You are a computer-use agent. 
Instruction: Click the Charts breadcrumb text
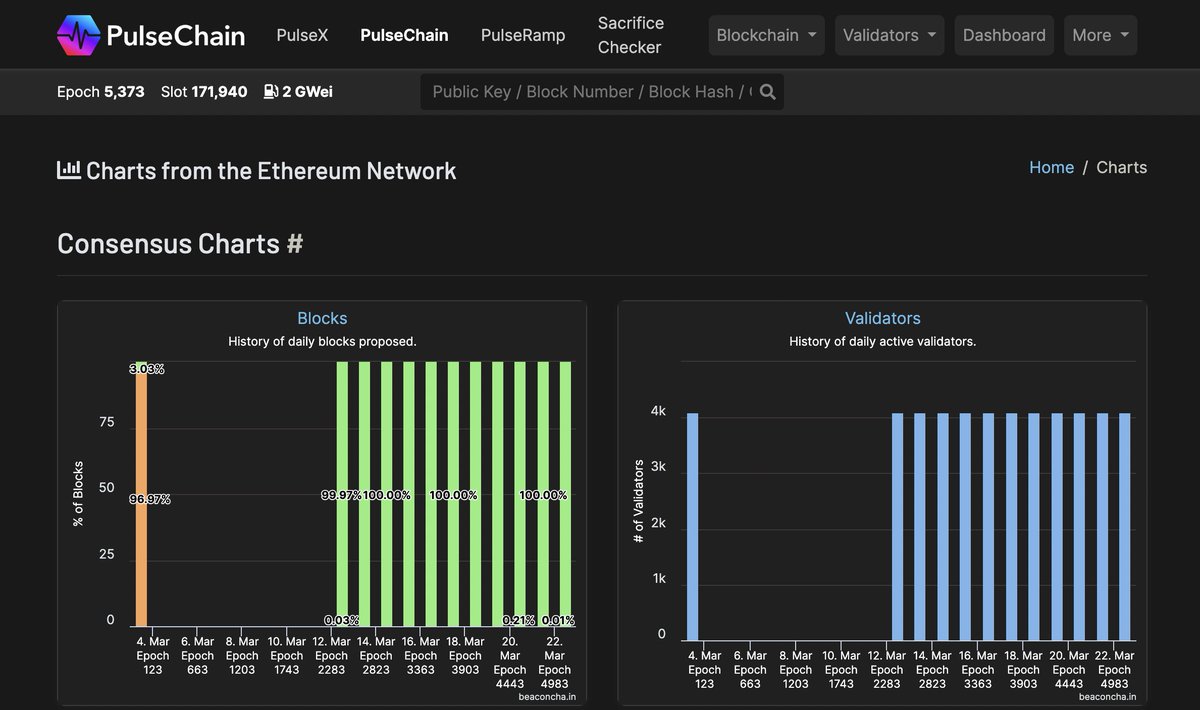coord(1122,168)
